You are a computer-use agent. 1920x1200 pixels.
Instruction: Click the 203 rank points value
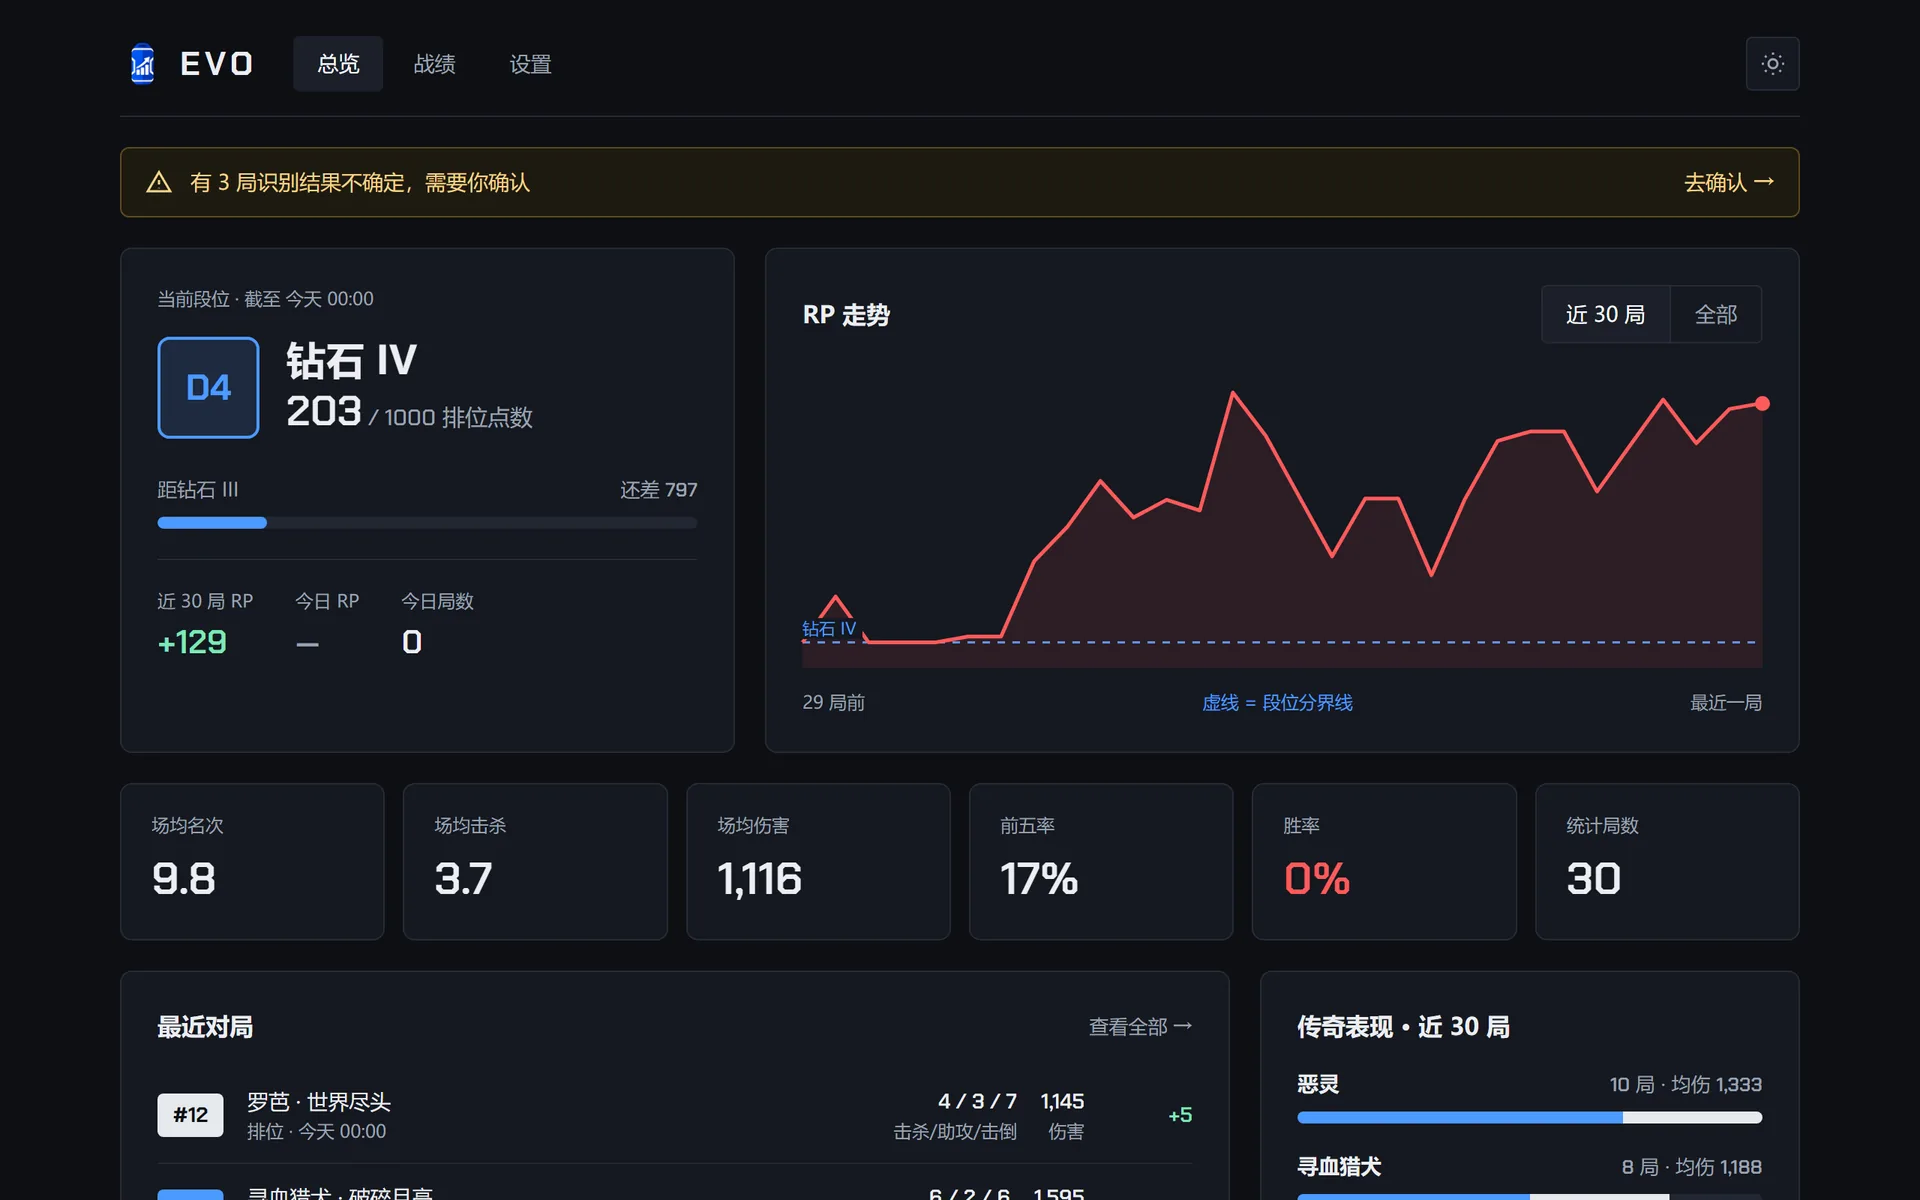click(x=324, y=412)
